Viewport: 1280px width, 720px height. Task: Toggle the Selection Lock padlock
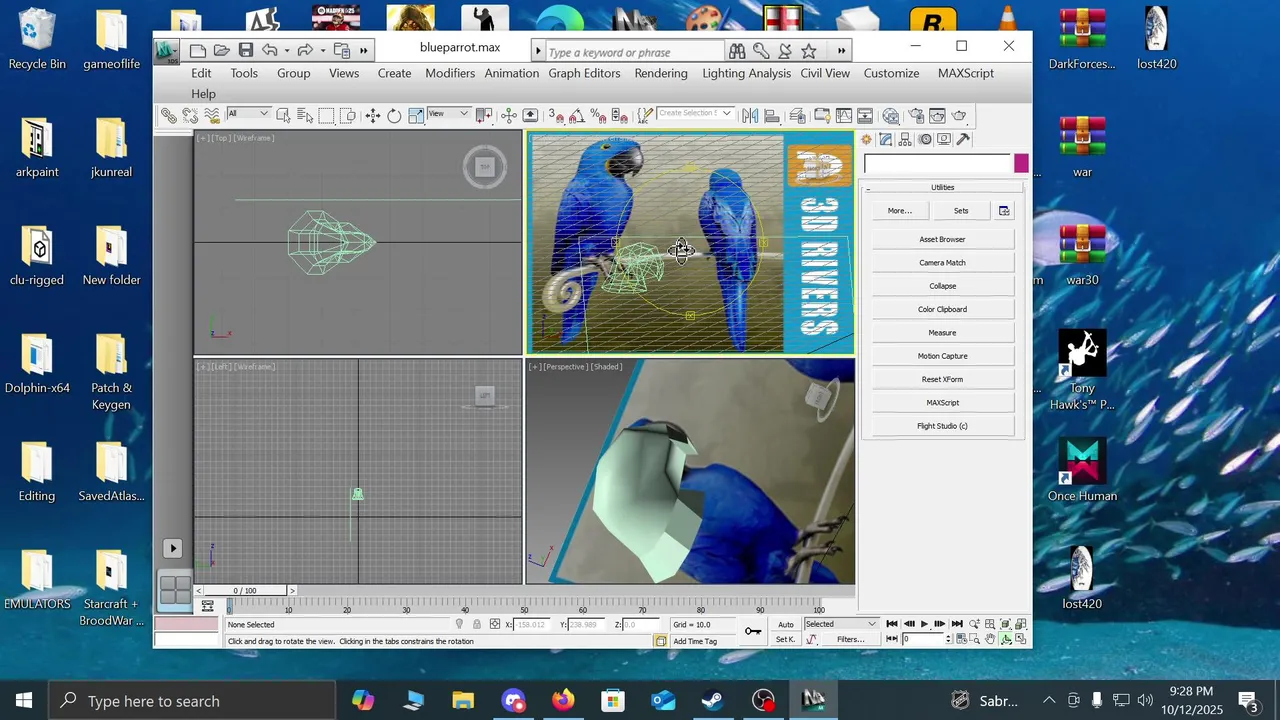point(477,624)
